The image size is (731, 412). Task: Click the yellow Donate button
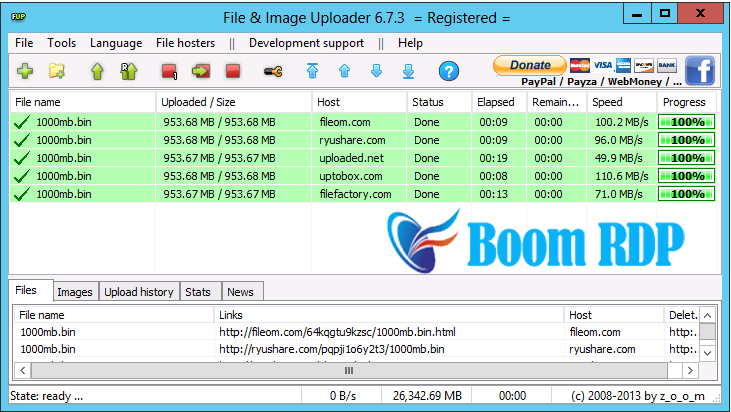[530, 65]
